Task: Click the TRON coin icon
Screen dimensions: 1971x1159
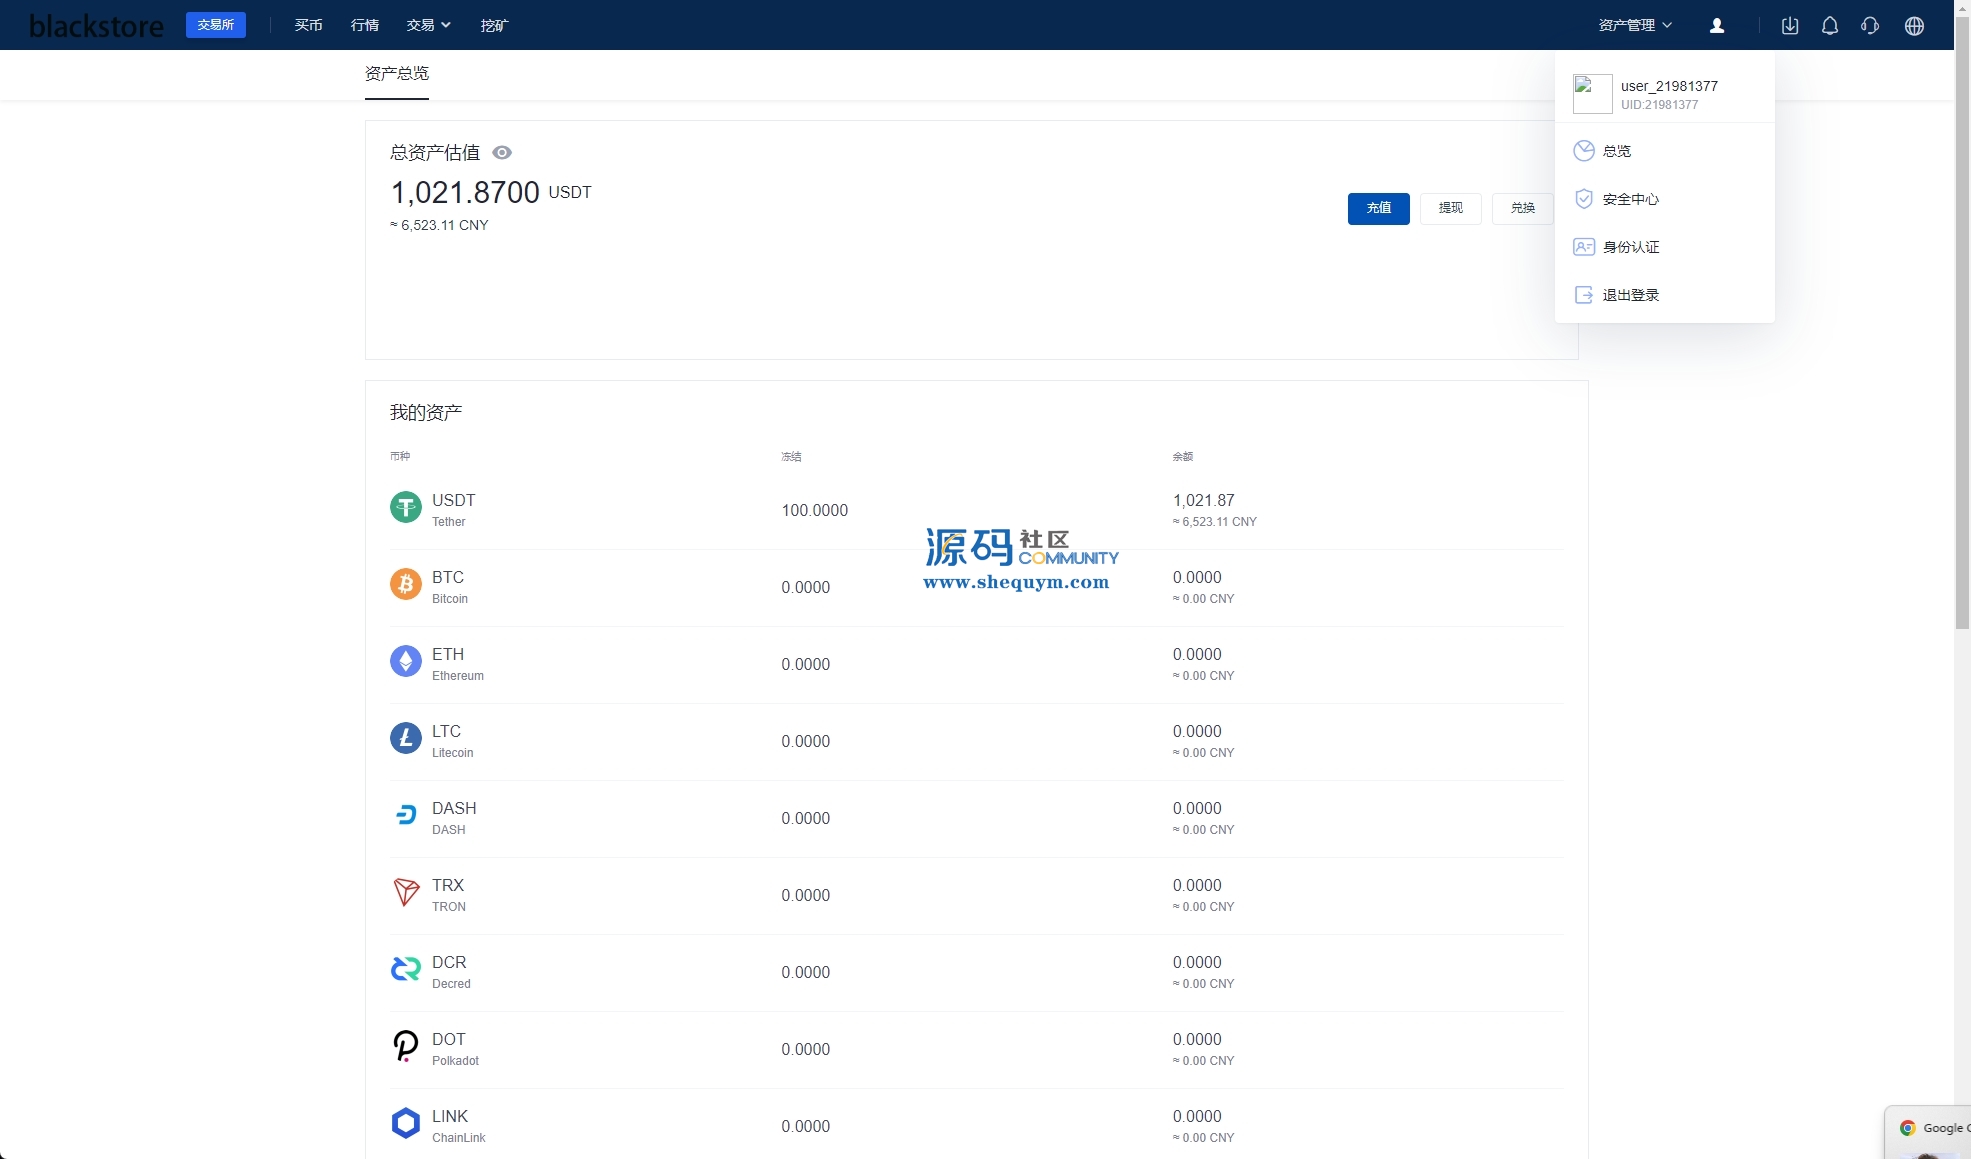Action: (405, 892)
